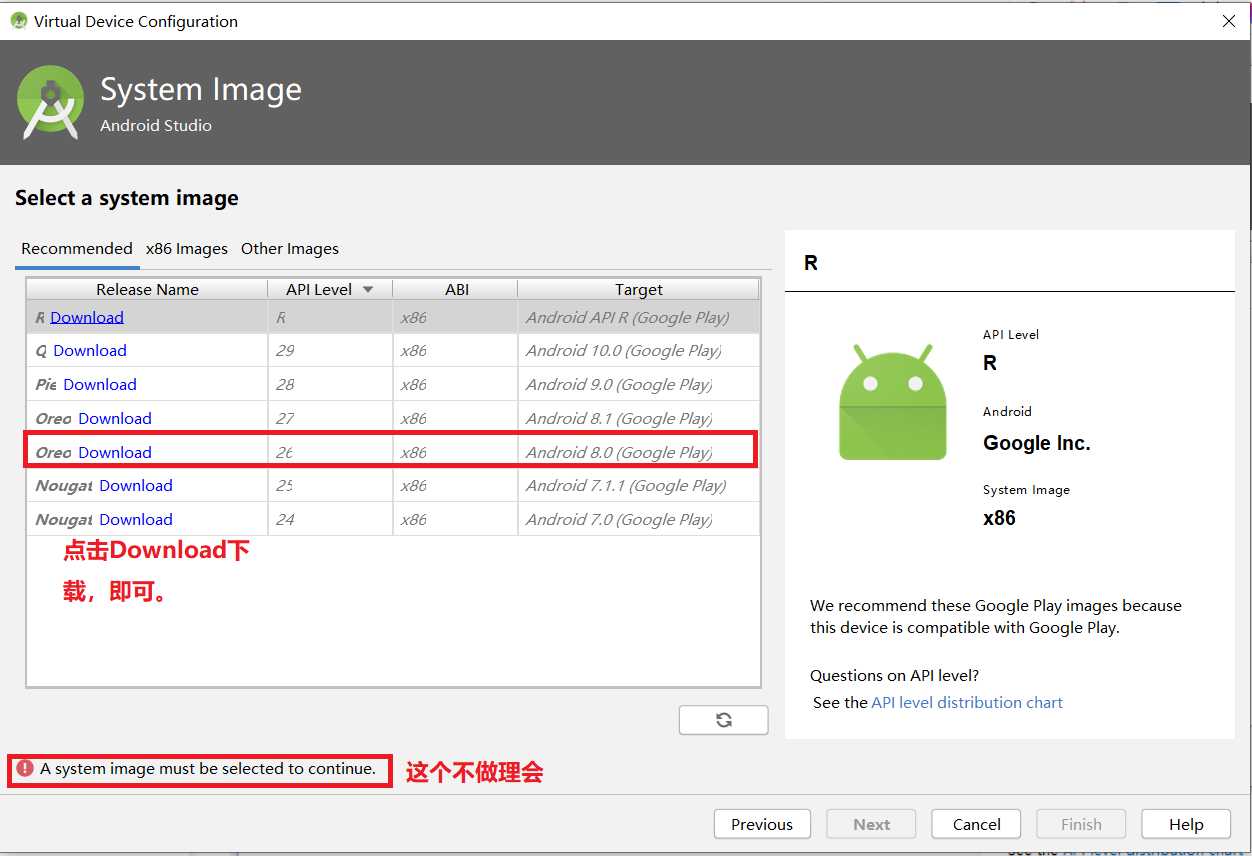This screenshot has width=1252, height=856.
Task: Download the Pie API 28 image
Action: (x=100, y=384)
